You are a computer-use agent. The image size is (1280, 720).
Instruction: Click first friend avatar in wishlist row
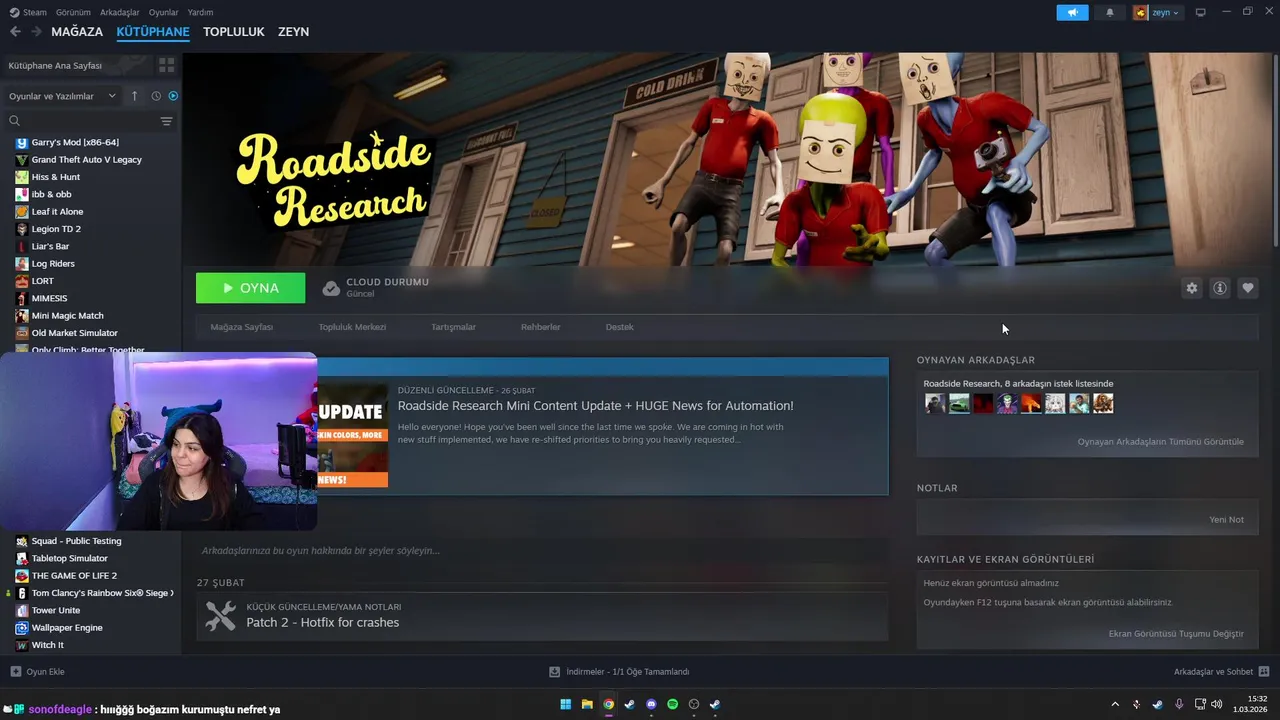[x=935, y=403]
